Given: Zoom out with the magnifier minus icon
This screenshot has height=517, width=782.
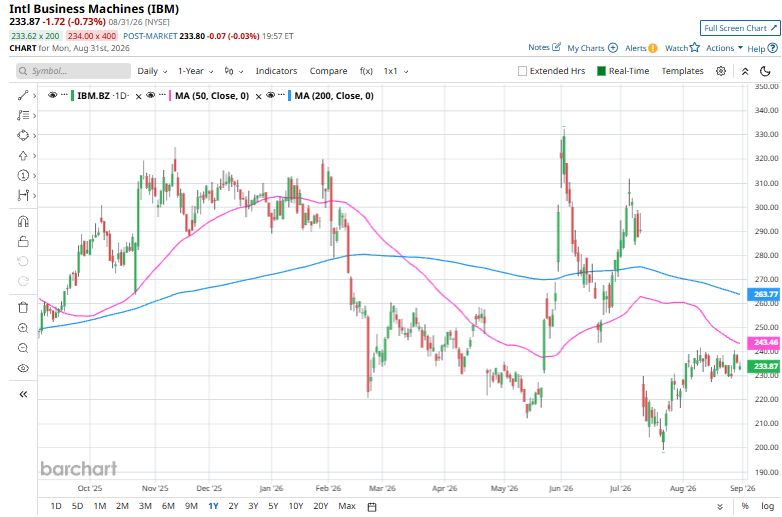Looking at the screenshot, I should (x=23, y=348).
